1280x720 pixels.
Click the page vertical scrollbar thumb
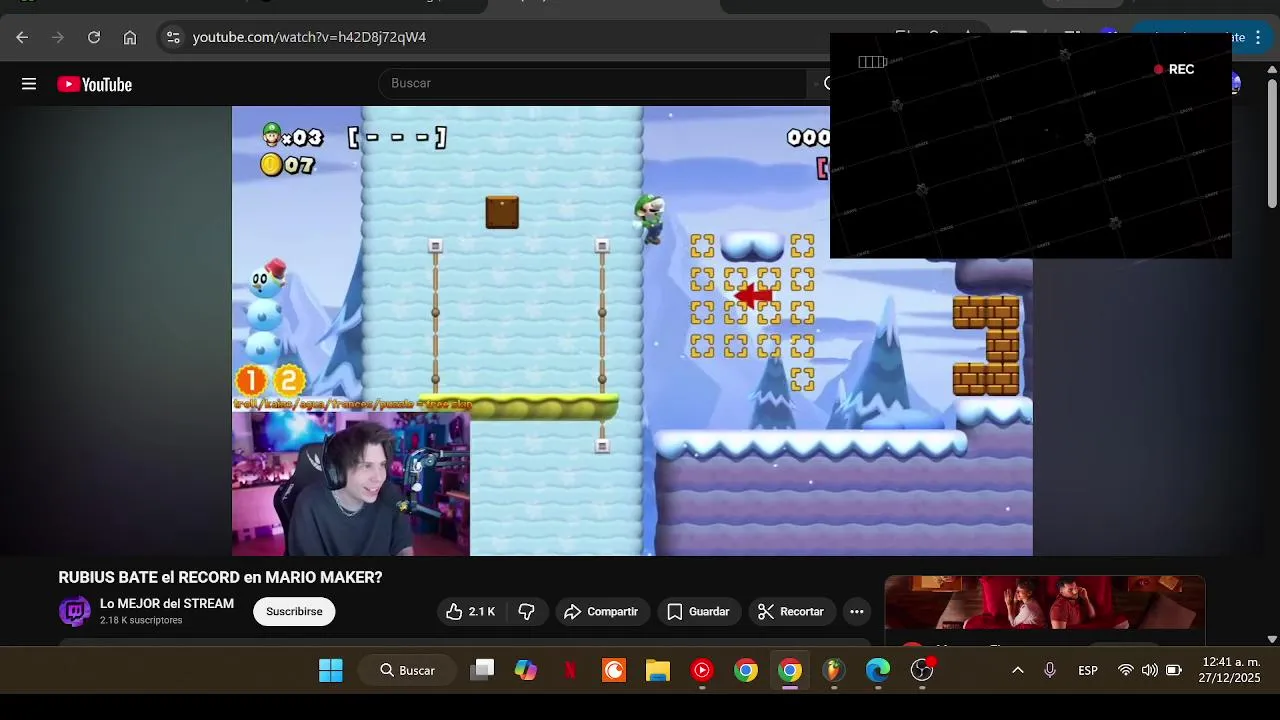pos(1272,142)
